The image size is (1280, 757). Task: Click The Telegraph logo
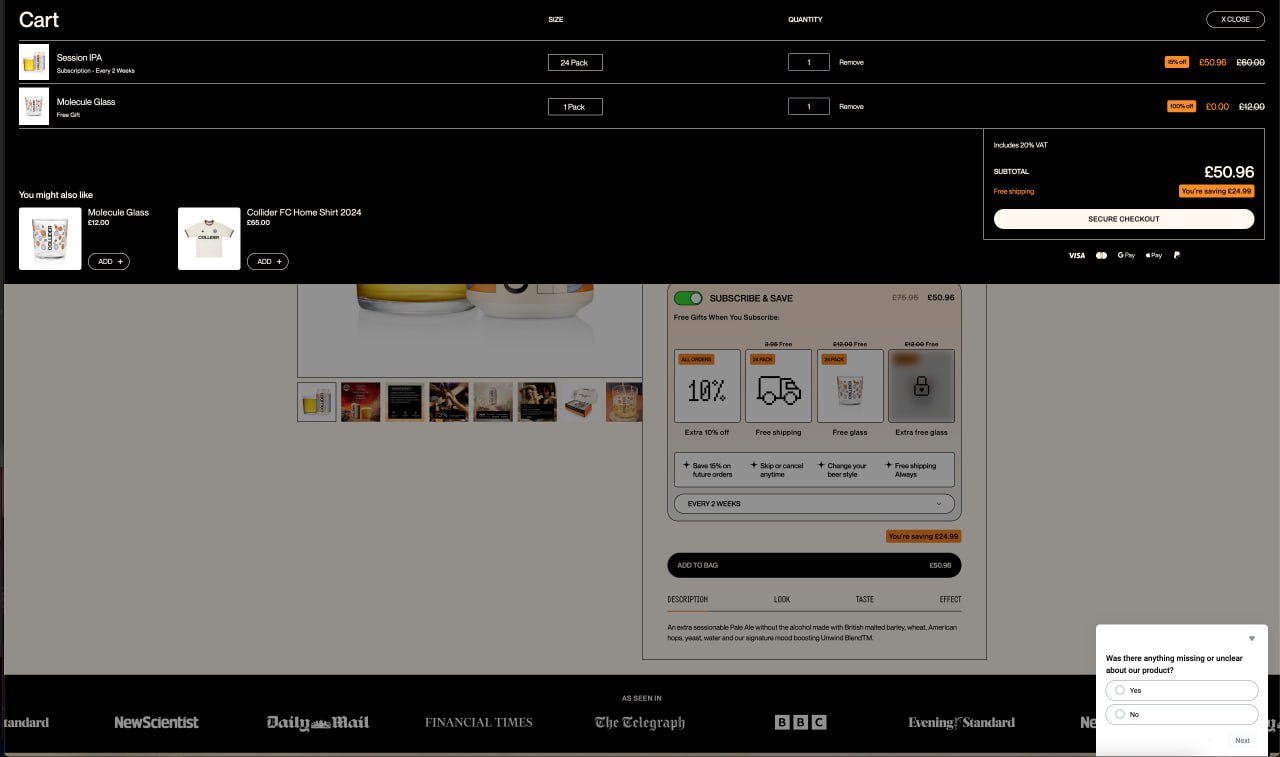[x=640, y=723]
